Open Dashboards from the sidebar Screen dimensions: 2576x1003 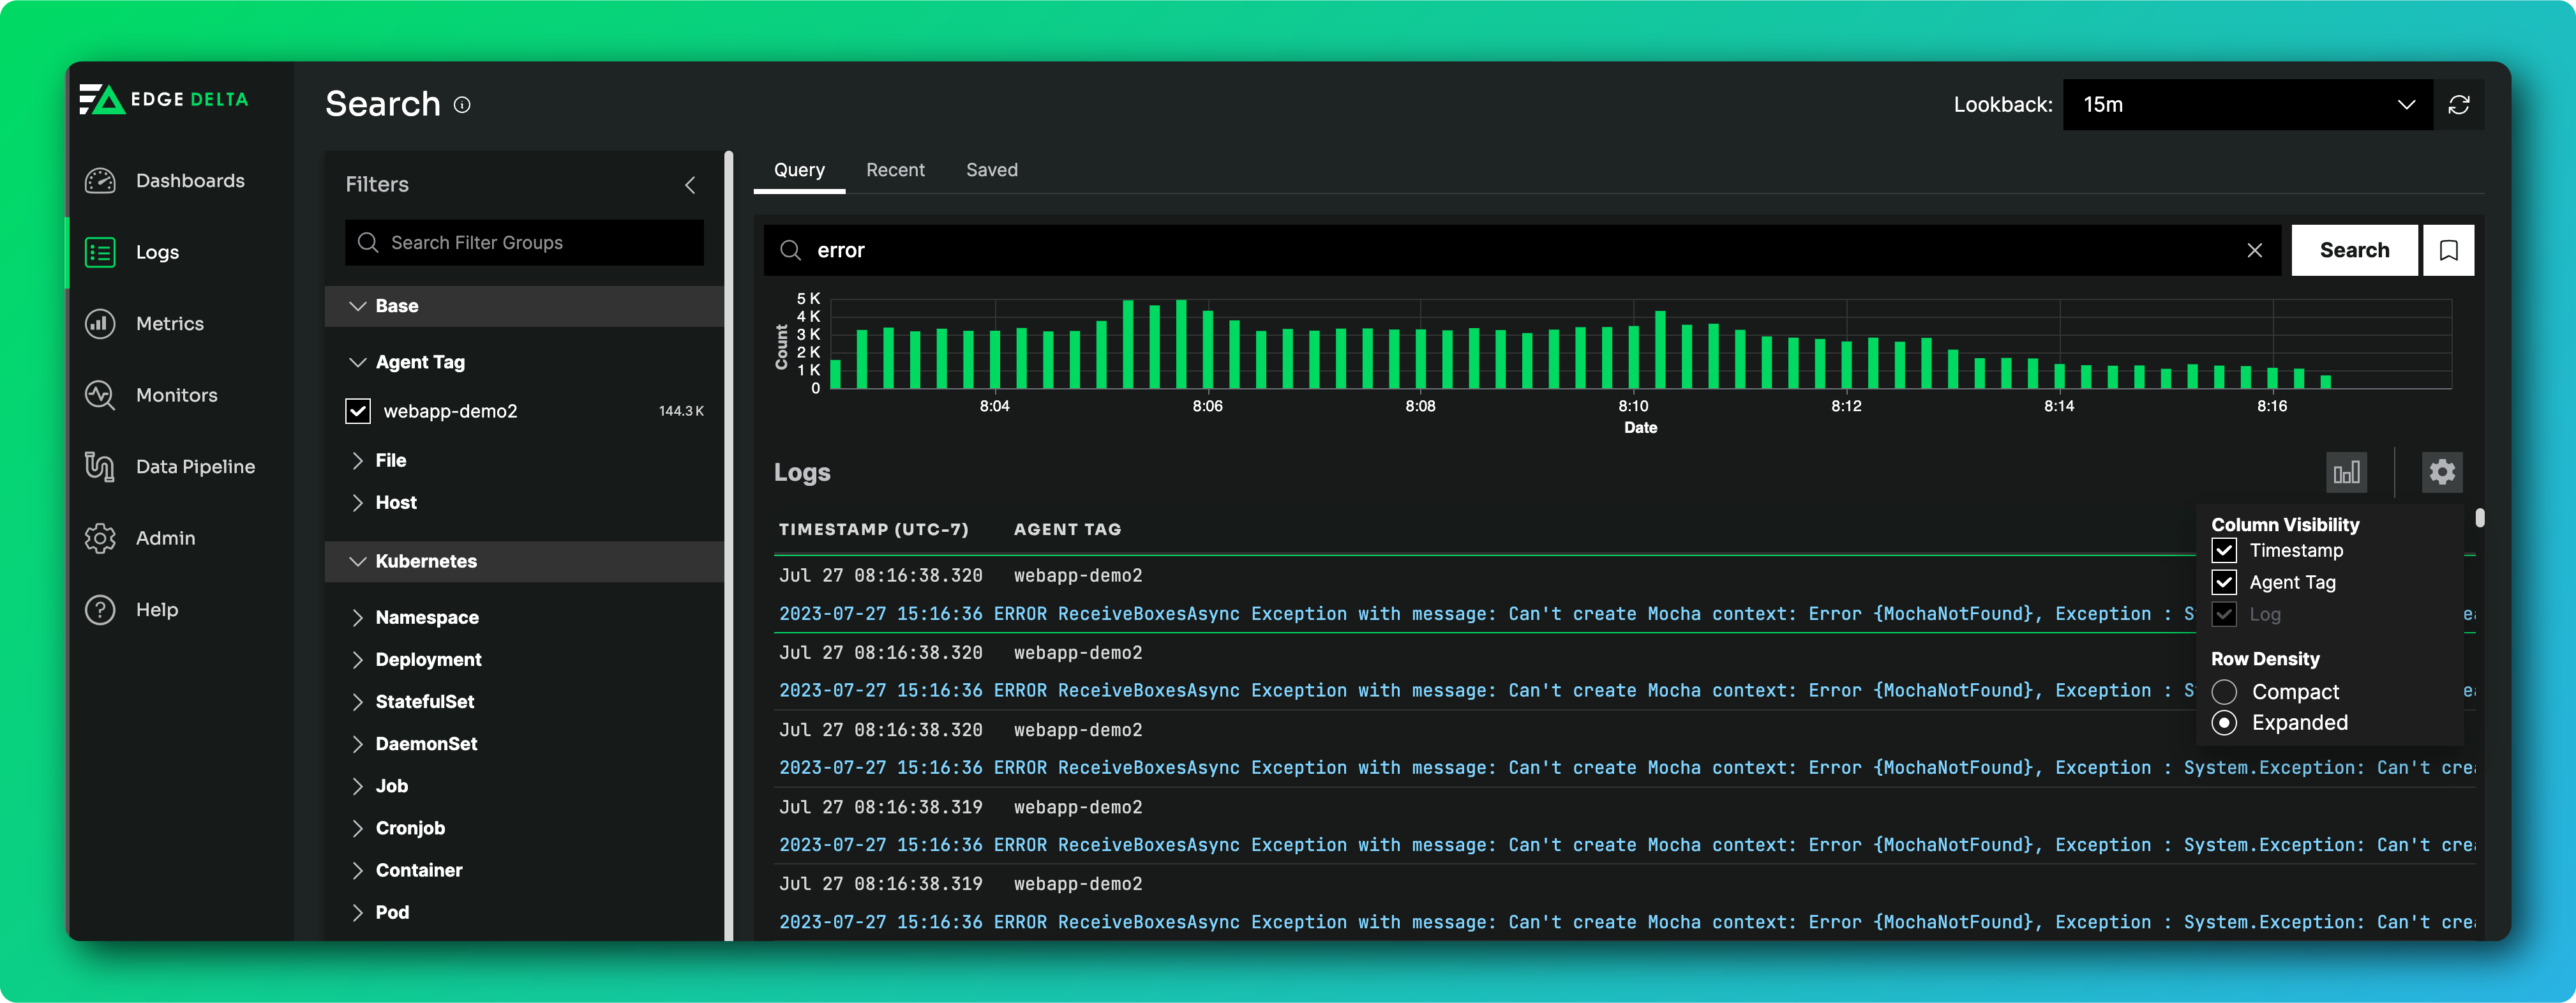189,181
